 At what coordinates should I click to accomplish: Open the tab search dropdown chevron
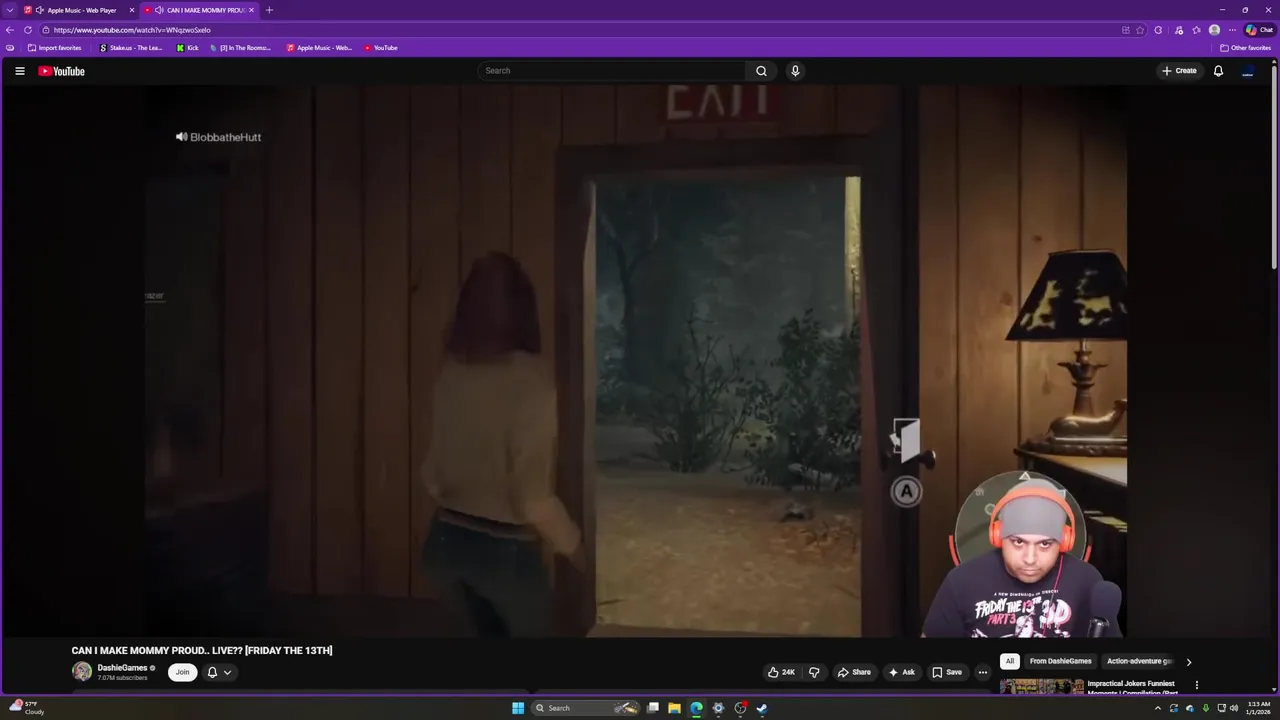point(10,10)
